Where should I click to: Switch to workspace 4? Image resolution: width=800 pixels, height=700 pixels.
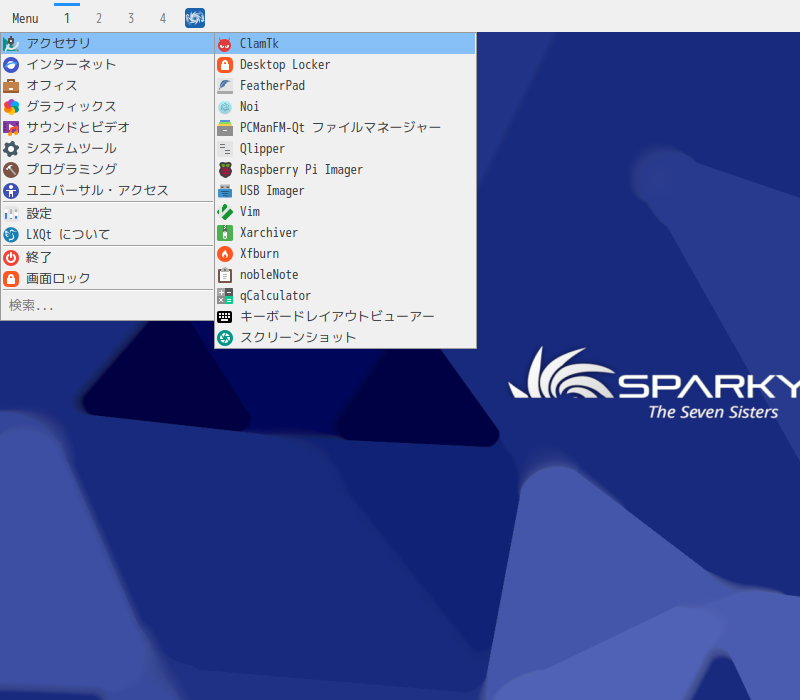(163, 18)
